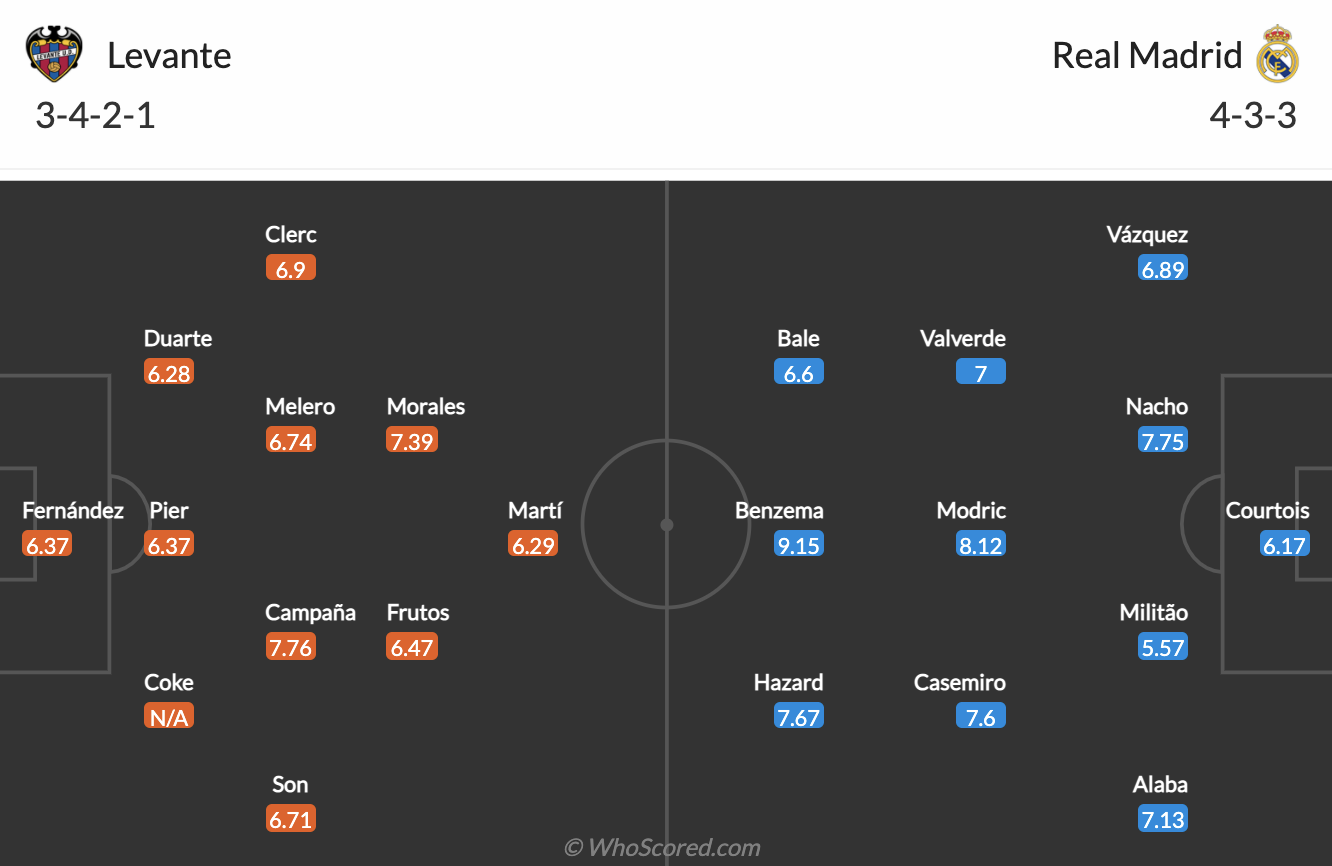
Task: Click Nacho's 7.75 rating badge
Action: [x=1162, y=441]
